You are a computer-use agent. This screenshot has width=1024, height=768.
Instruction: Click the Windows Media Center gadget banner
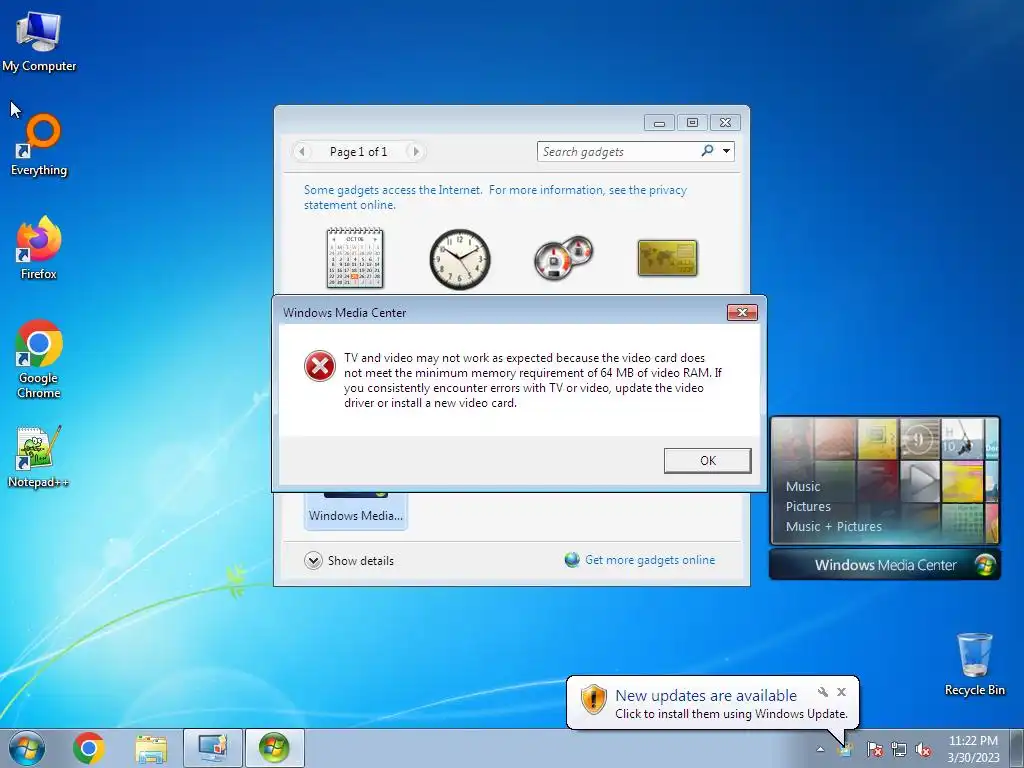885,565
